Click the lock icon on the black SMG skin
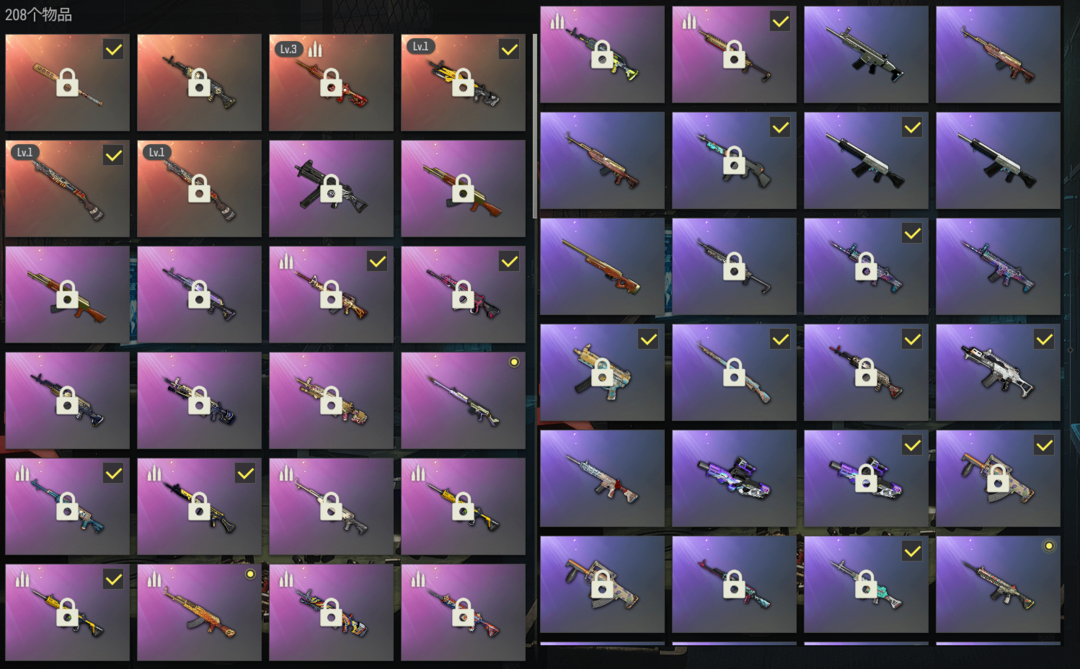 (x=331, y=189)
